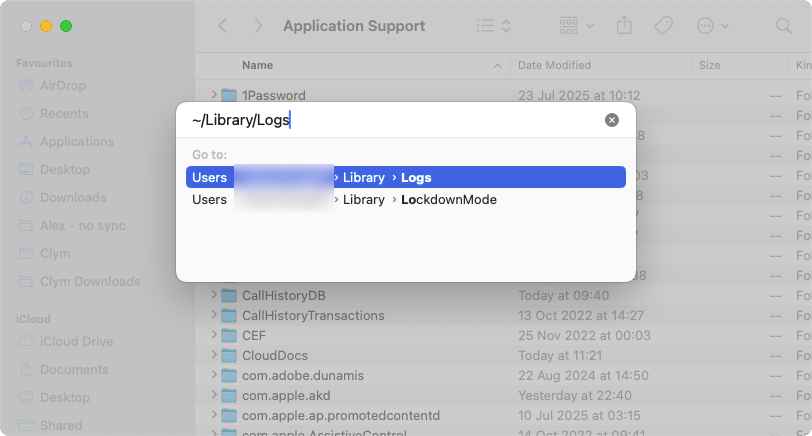
Task: Click the Documents page icon under iCloud
Action: [26, 369]
